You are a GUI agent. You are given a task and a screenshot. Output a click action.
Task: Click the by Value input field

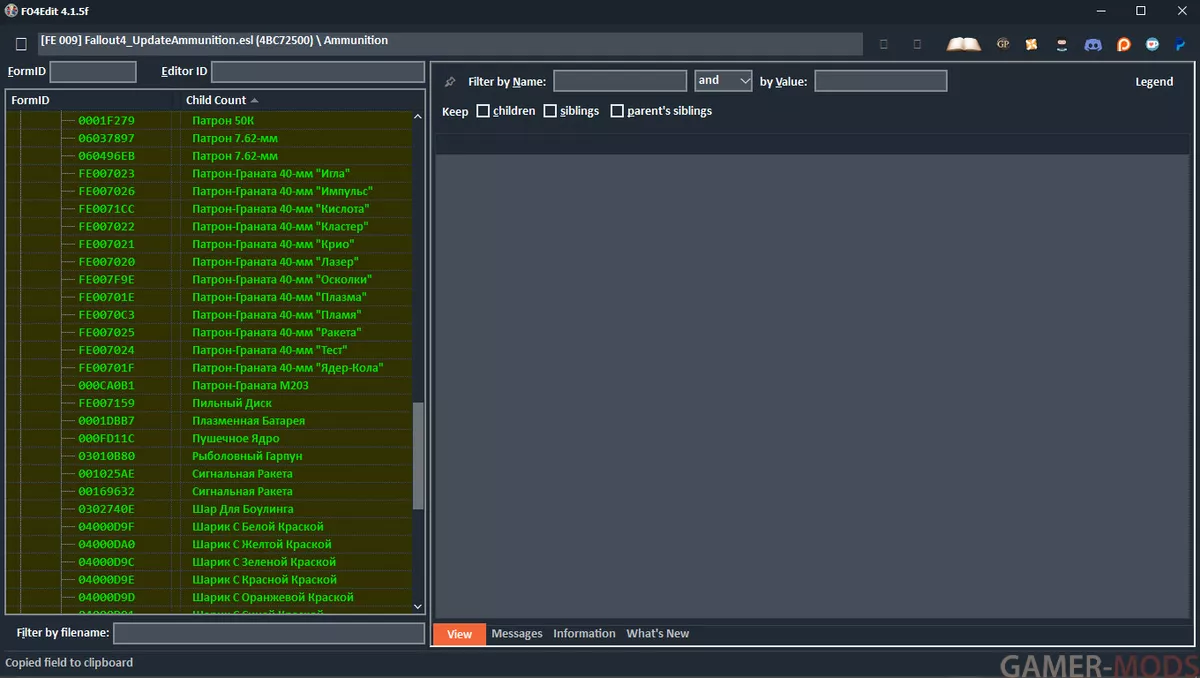tap(881, 81)
